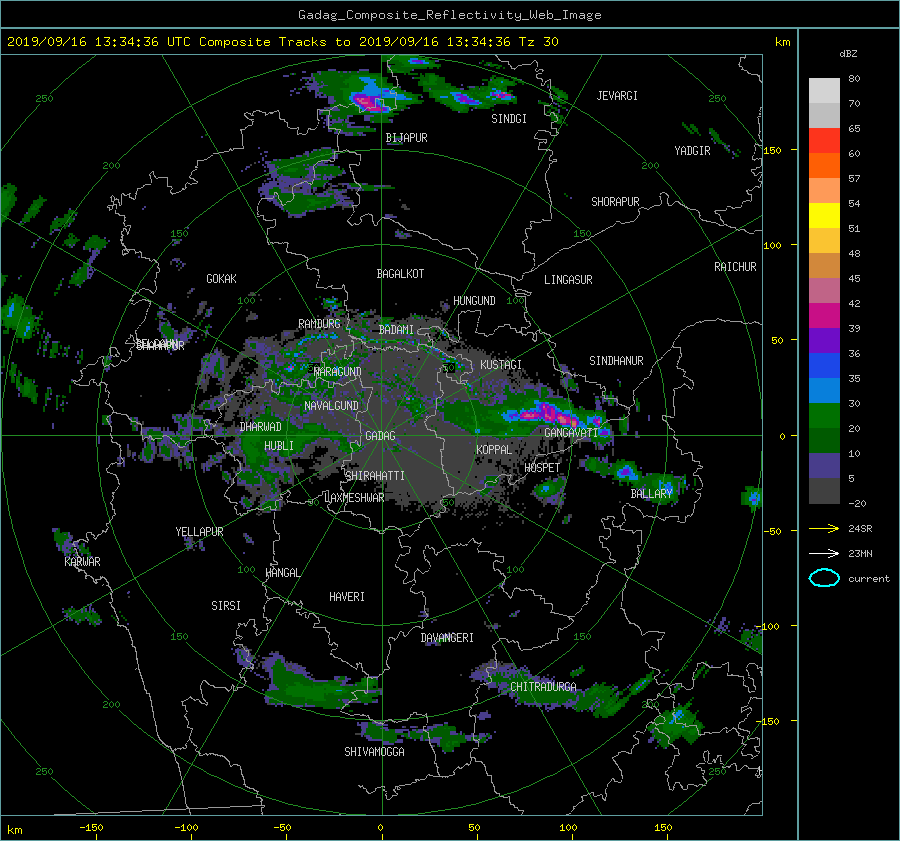Image resolution: width=900 pixels, height=841 pixels.
Task: Click the magenta storm cell north of Bijapur
Action: pos(371,103)
